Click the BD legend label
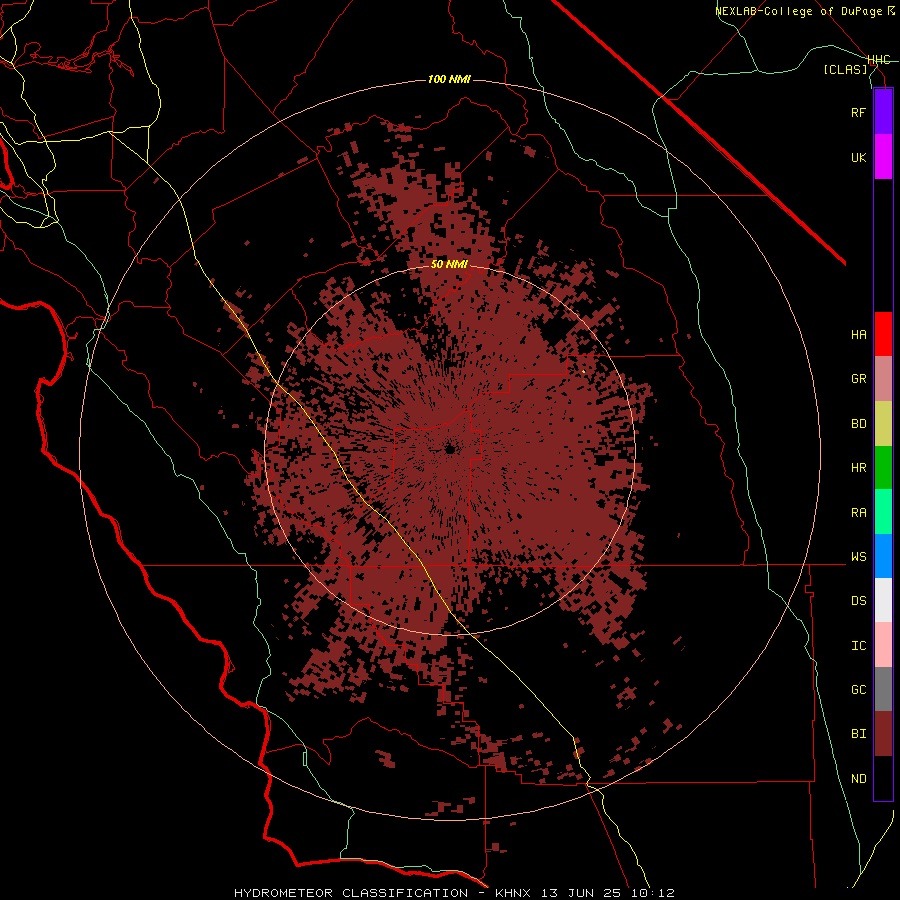This screenshot has width=900, height=900. point(859,424)
